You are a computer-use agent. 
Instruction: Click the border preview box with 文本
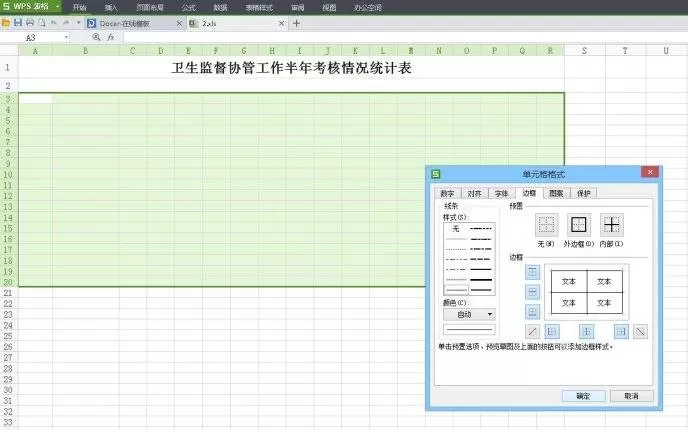[587, 292]
